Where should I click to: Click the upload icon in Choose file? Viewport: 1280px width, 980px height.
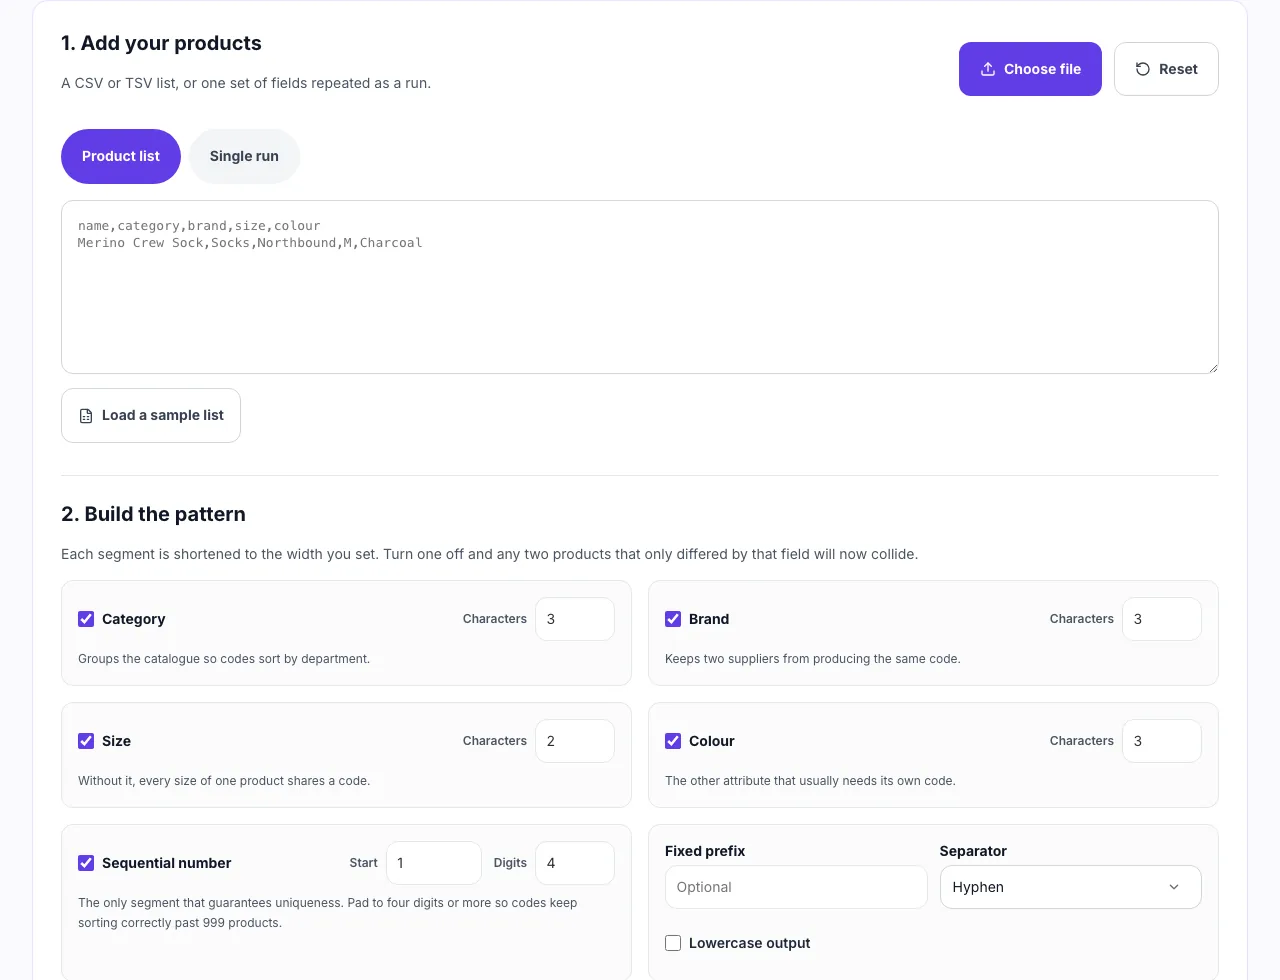(987, 69)
